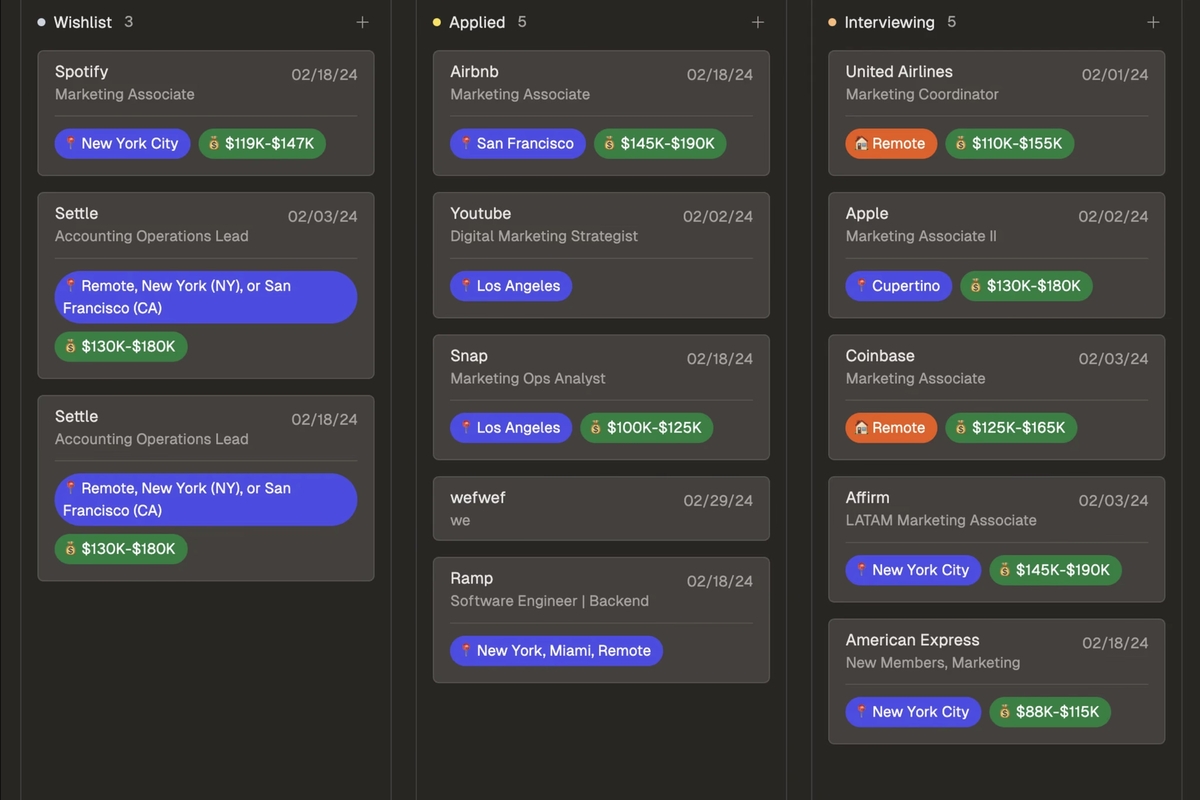Click the Wishlist column title
Image resolution: width=1200 pixels, height=800 pixels.
(x=83, y=22)
